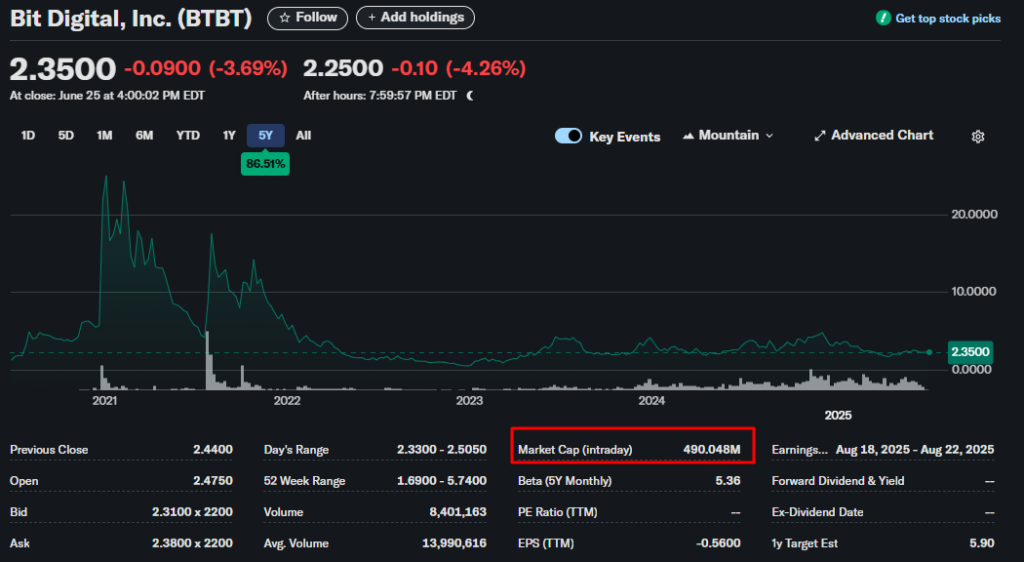Click the truncated Earnings date label
1024x562 pixels.
[x=799, y=450]
